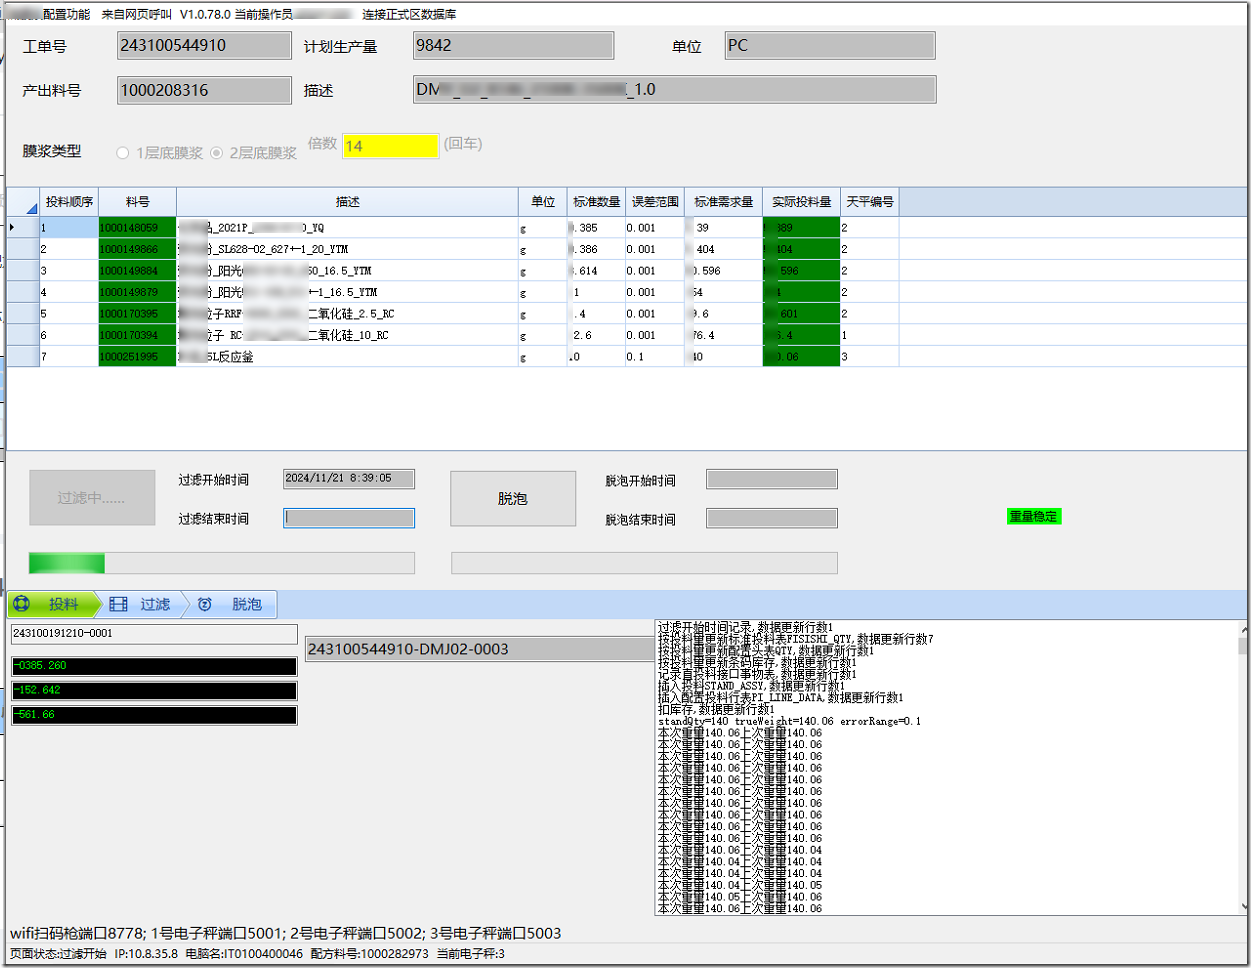The height and width of the screenshot is (968, 1251).
Task: Click the 料号 column header
Action: (137, 202)
